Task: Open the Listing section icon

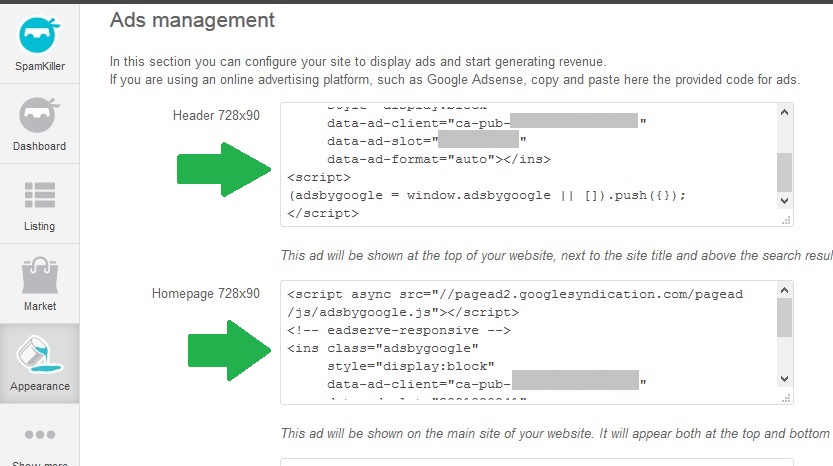Action: (x=39, y=197)
